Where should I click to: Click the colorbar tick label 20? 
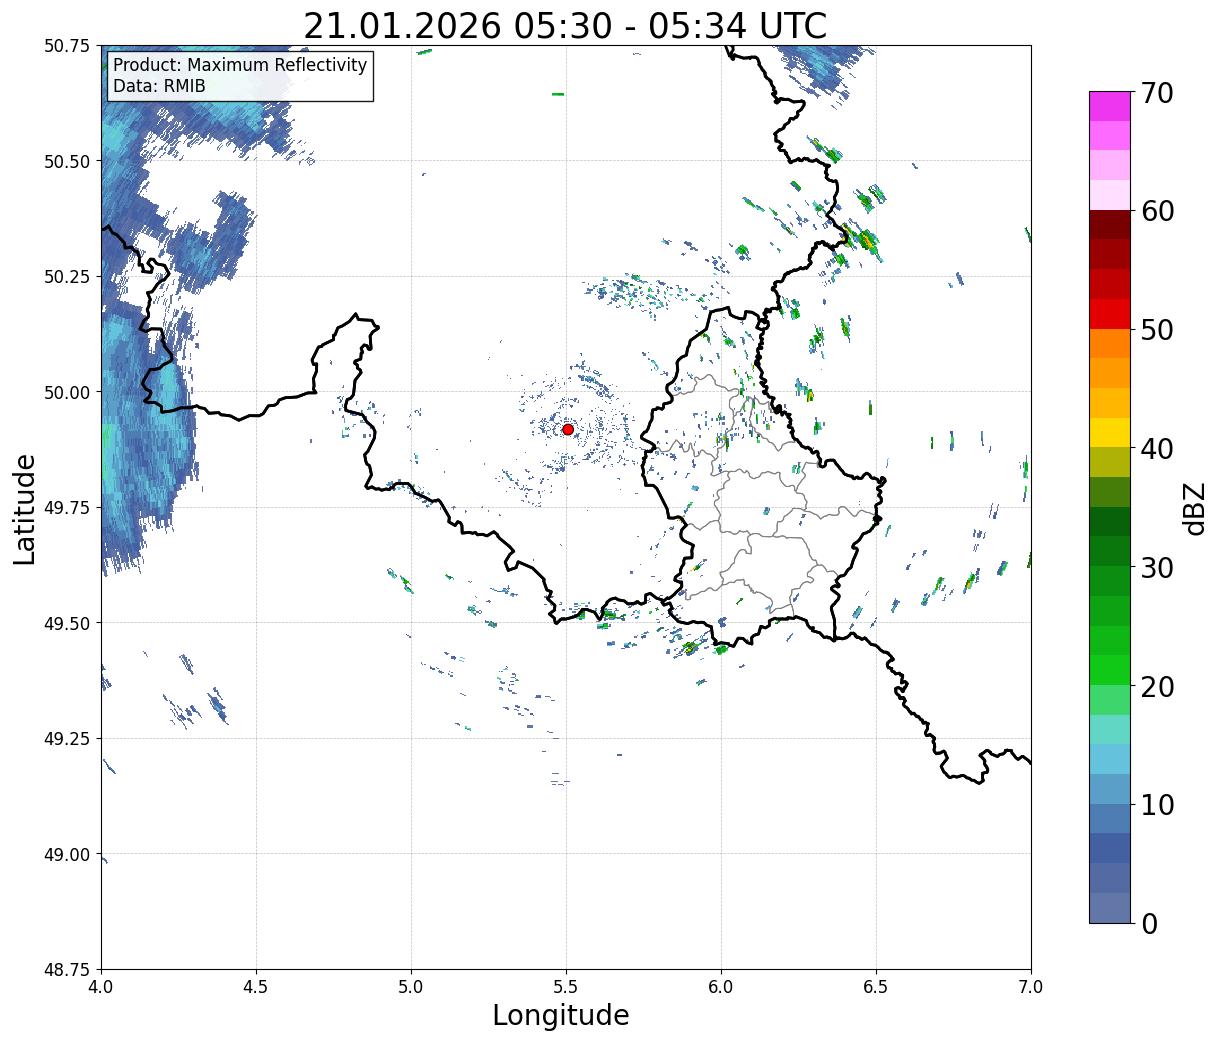[x=1156, y=686]
